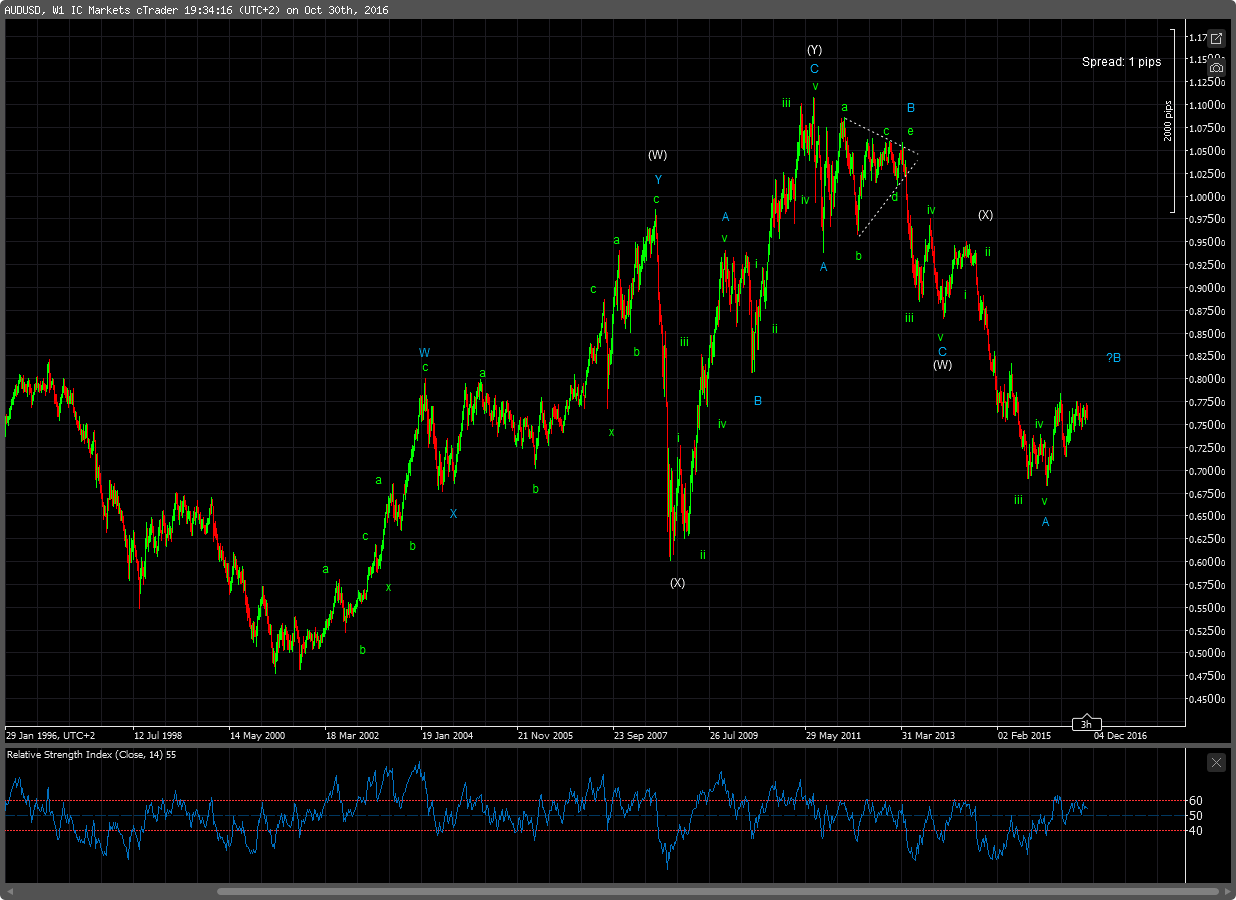Click the horizontal scrollbar thumb
The image size is (1236, 900).
pyautogui.click(x=718, y=891)
